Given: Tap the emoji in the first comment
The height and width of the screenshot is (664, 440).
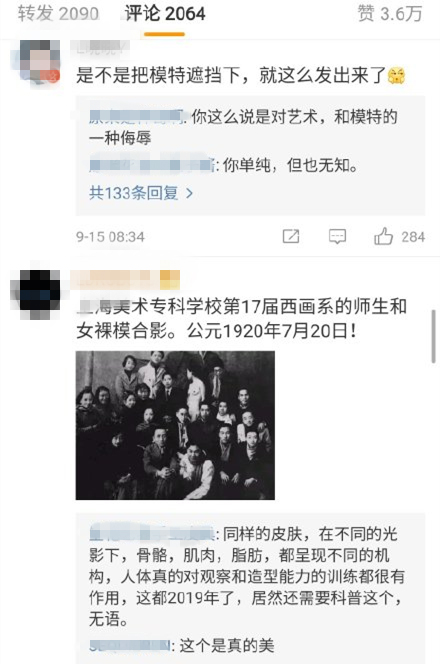Looking at the screenshot, I should (396, 76).
